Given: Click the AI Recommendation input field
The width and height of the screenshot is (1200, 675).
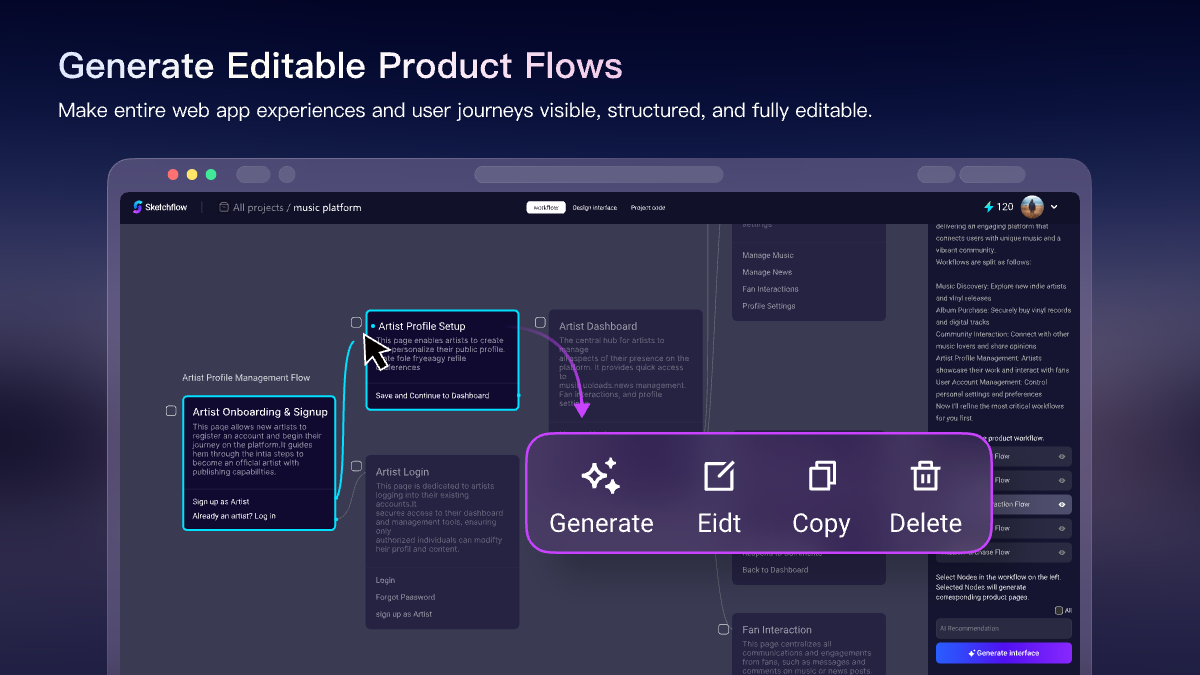Looking at the screenshot, I should coord(1003,628).
